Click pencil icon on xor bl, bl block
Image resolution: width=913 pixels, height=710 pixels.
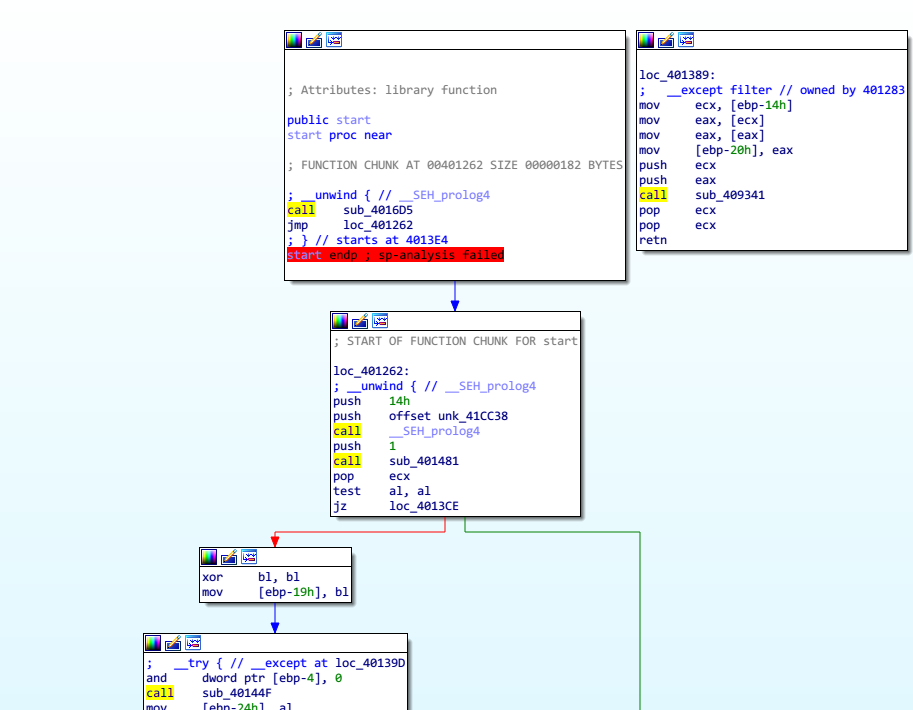point(229,557)
